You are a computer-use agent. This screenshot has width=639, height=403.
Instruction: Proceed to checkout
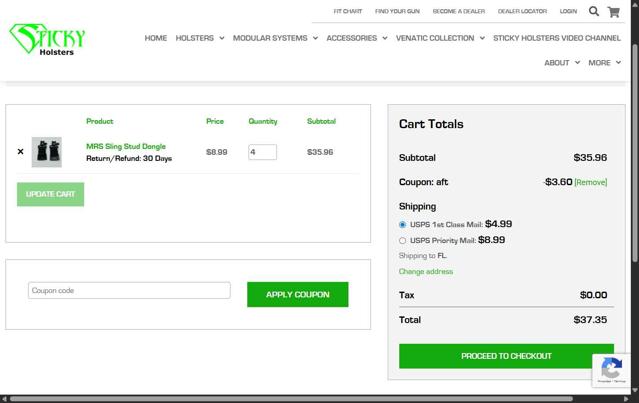(x=506, y=356)
